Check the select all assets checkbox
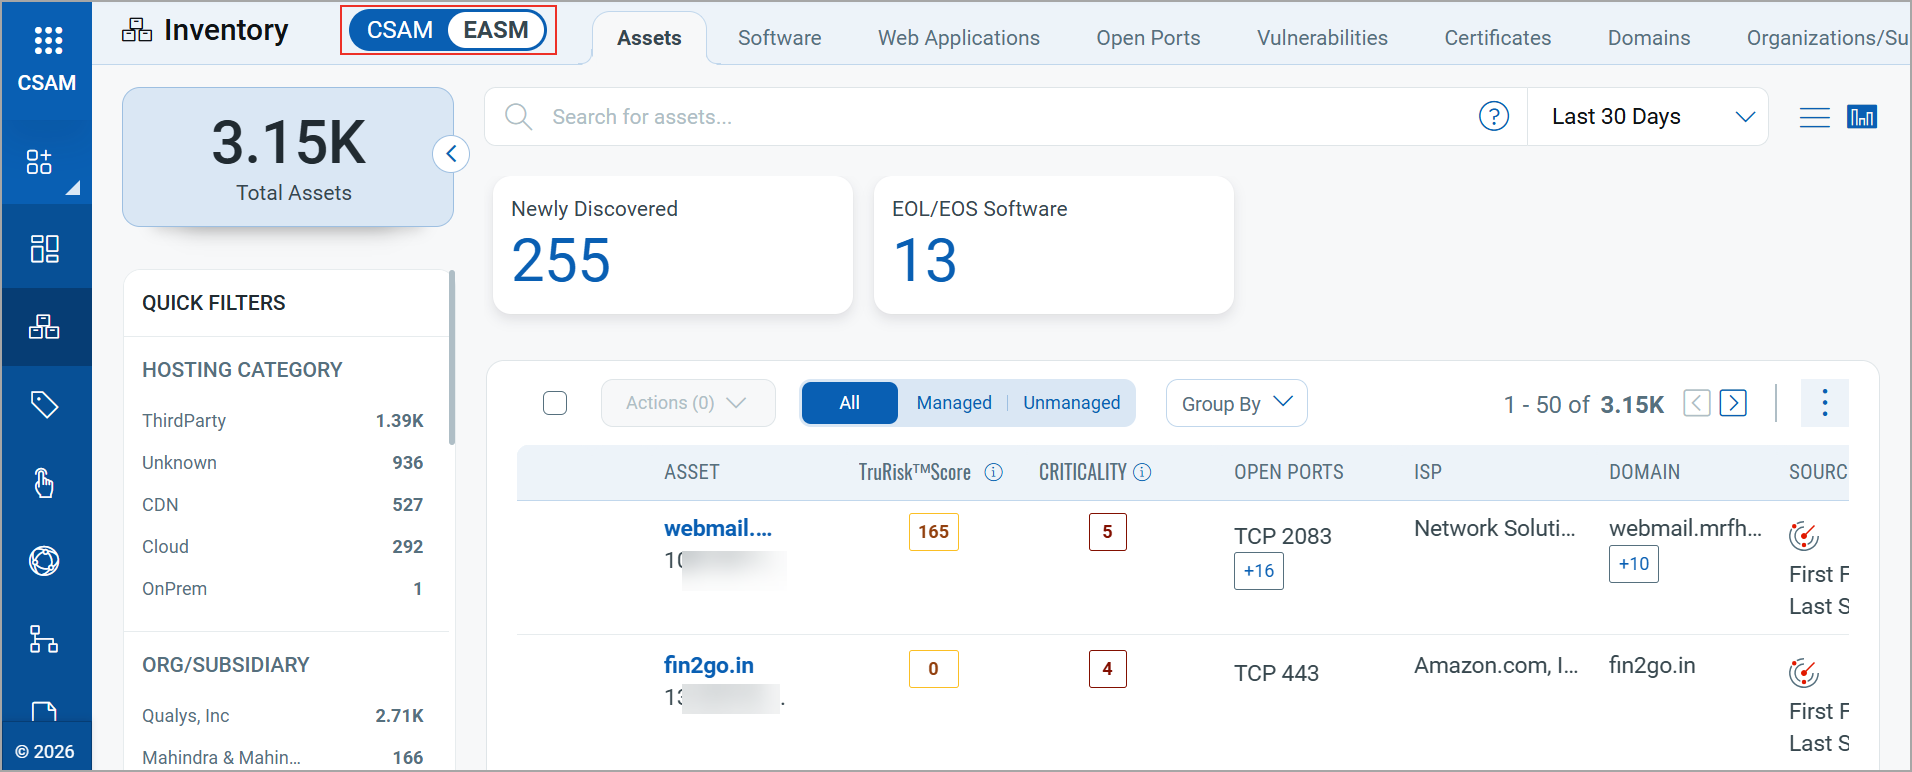 pos(555,403)
